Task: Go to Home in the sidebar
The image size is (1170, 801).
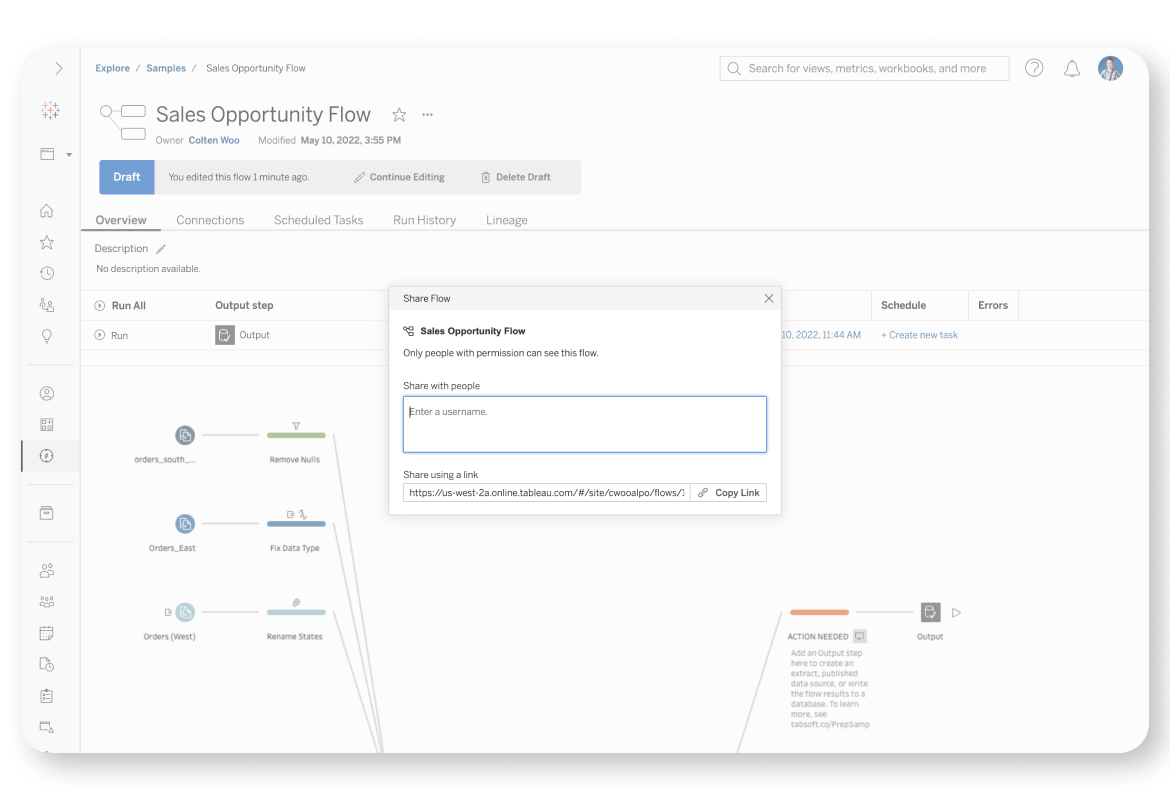Action: [x=46, y=211]
